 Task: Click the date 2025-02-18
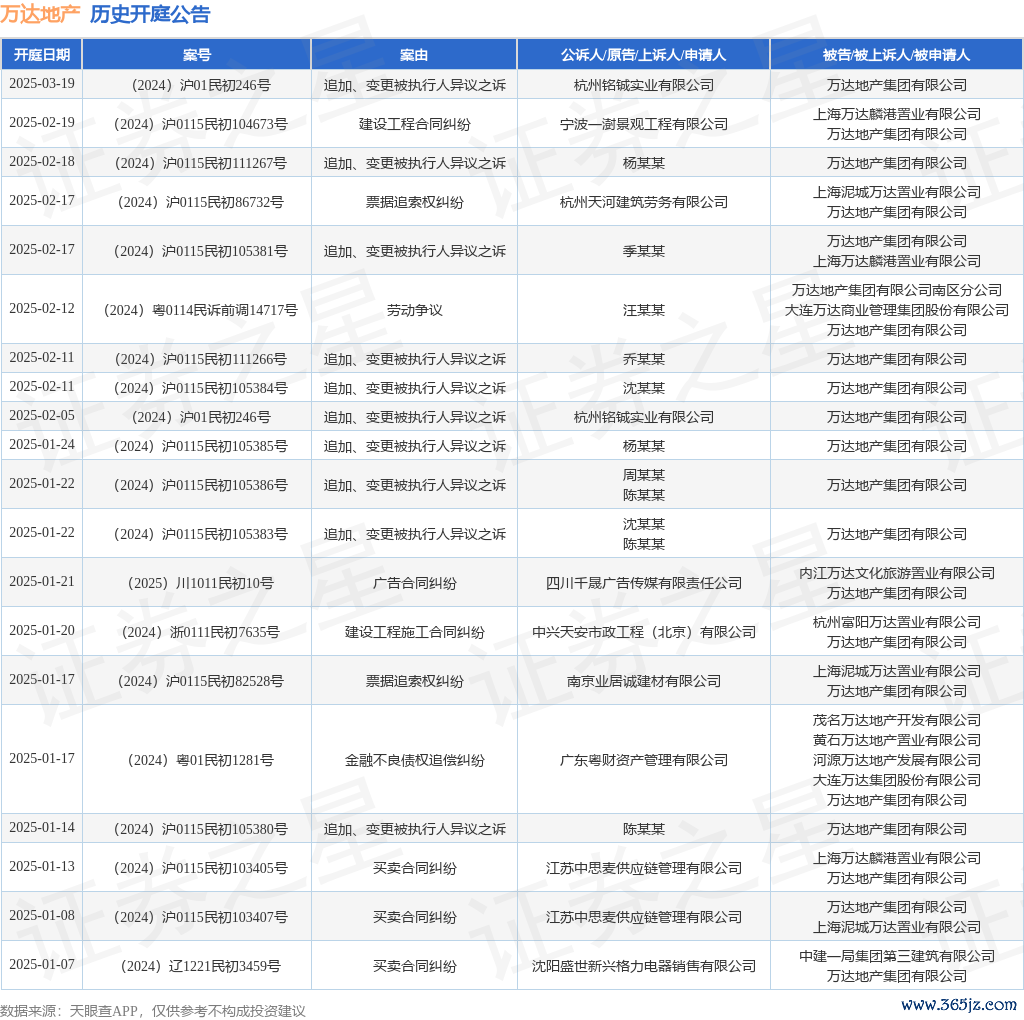42,161
